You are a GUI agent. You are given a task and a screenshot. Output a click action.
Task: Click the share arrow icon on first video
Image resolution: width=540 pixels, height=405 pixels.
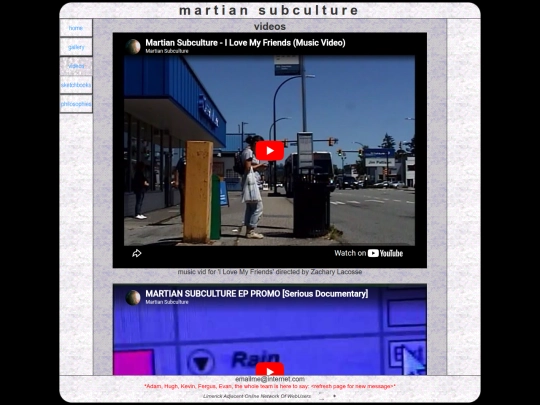pyautogui.click(x=137, y=253)
